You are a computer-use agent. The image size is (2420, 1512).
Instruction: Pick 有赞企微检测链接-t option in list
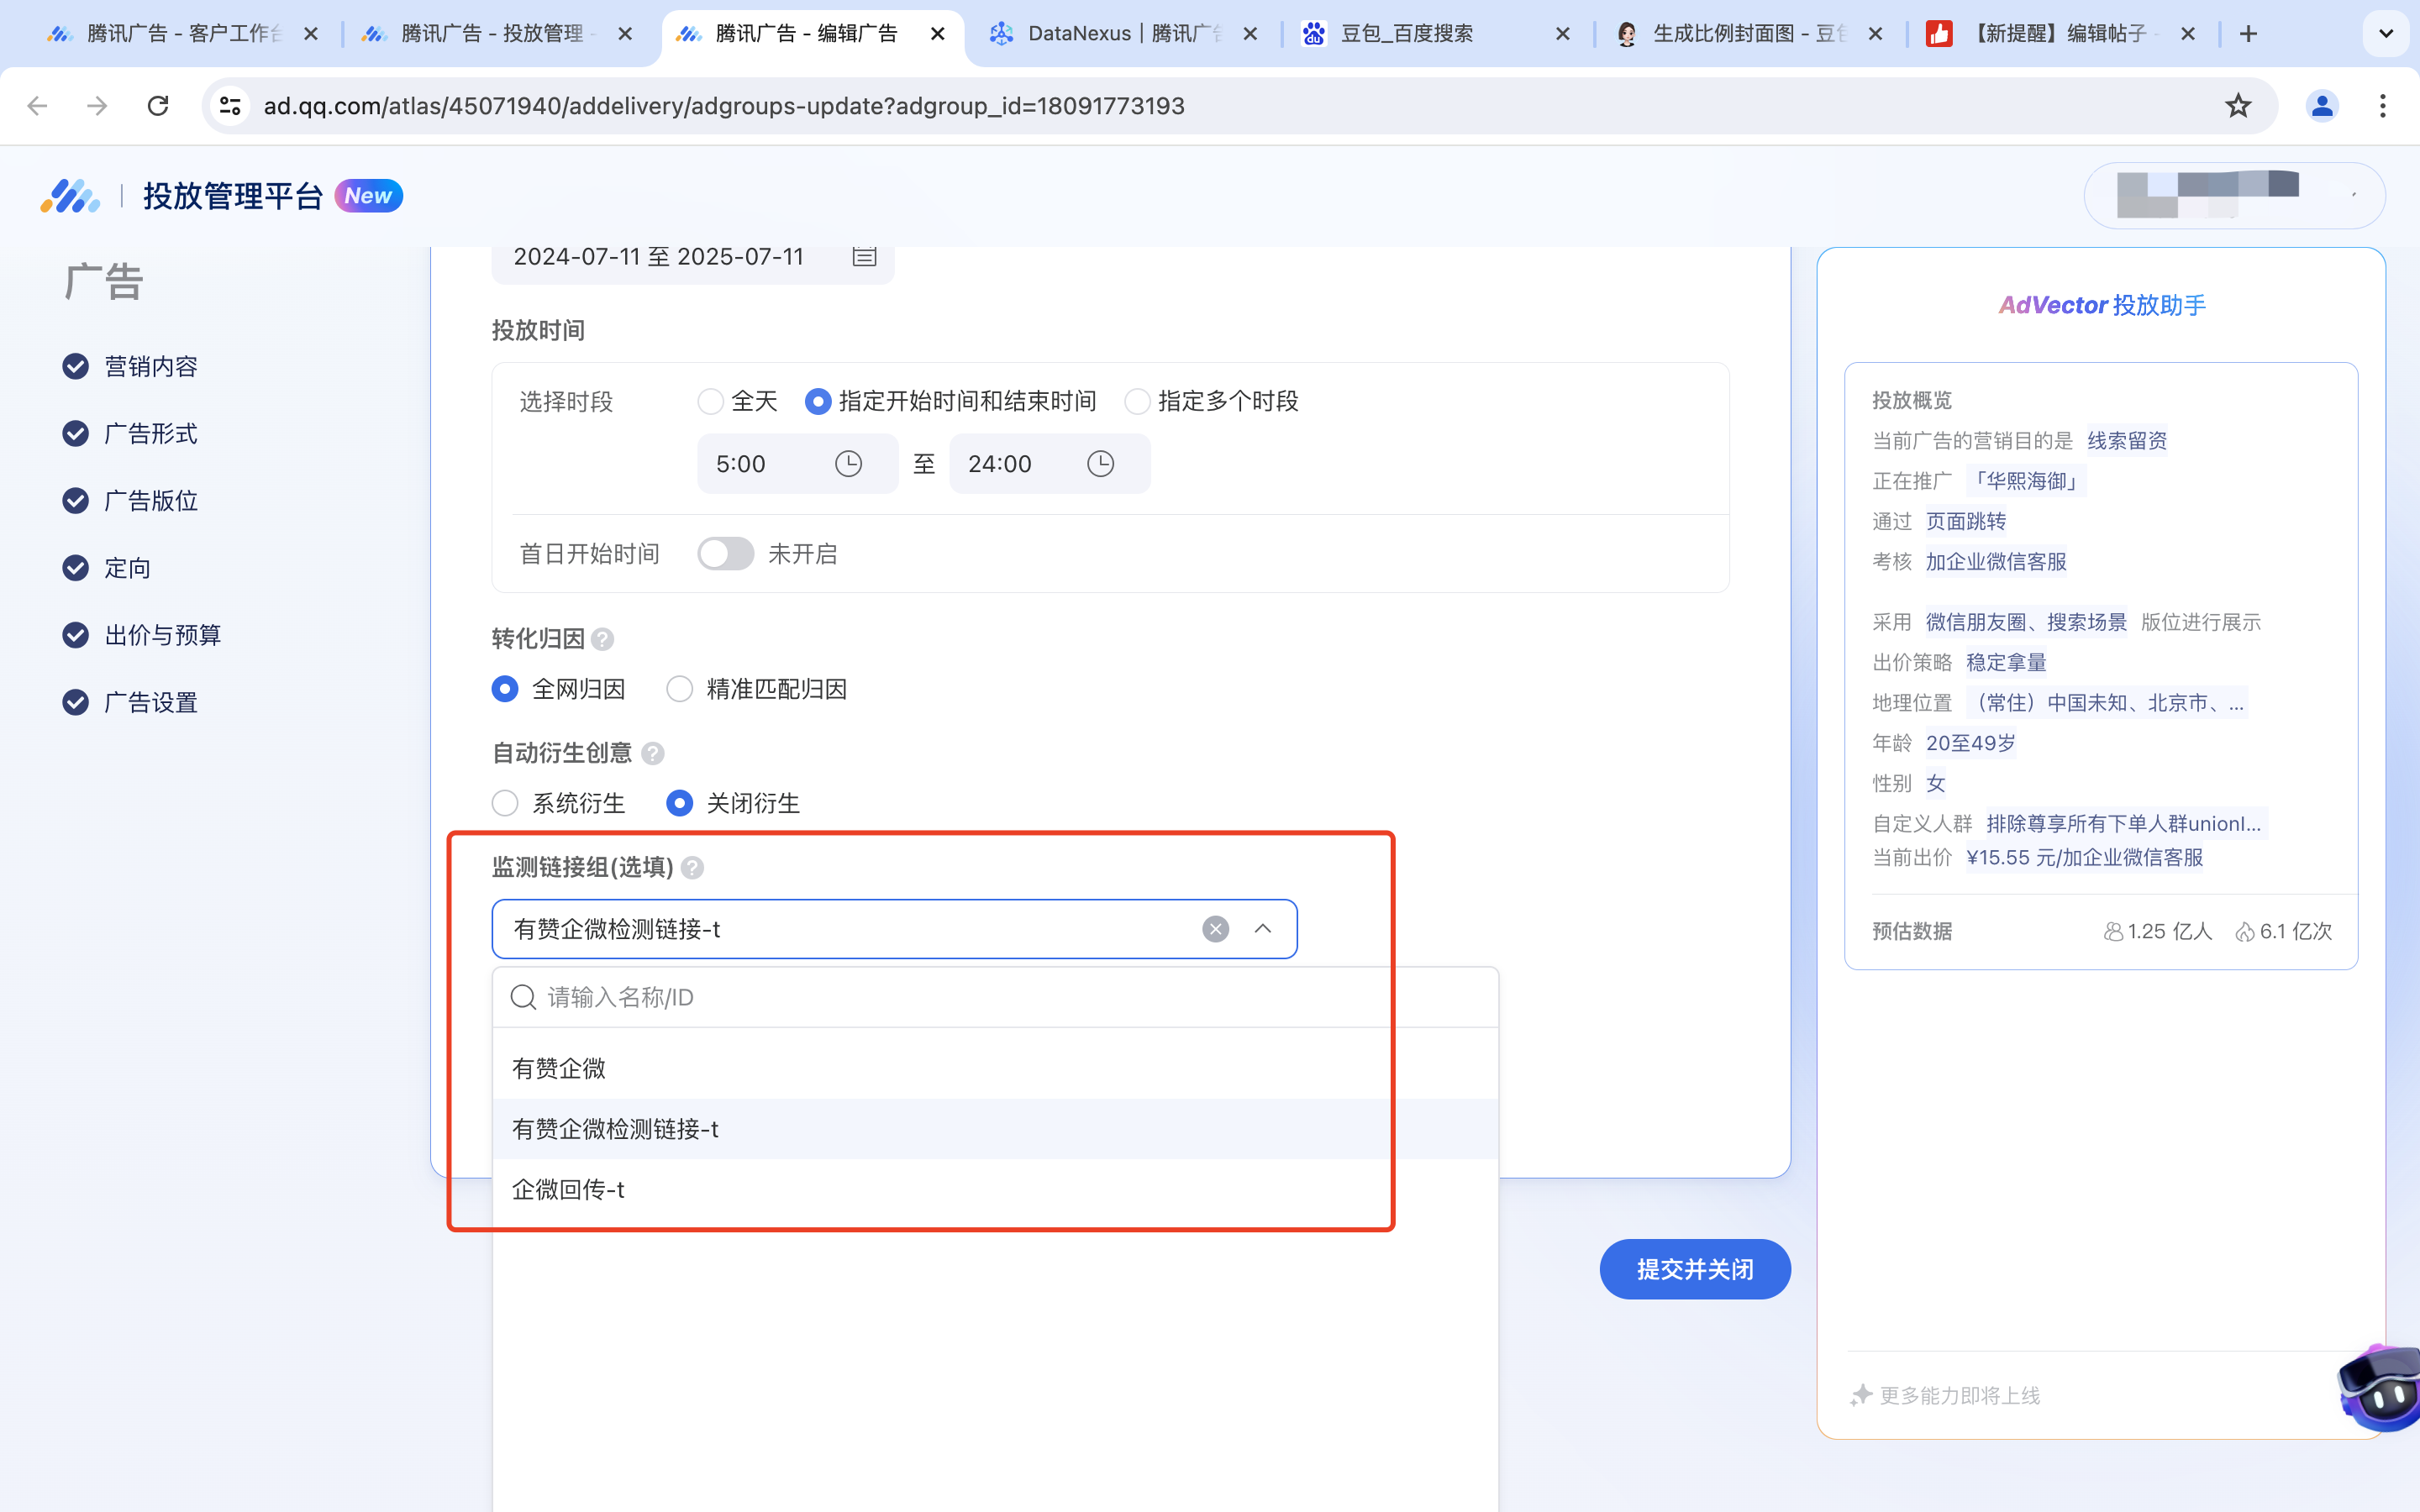995,1129
